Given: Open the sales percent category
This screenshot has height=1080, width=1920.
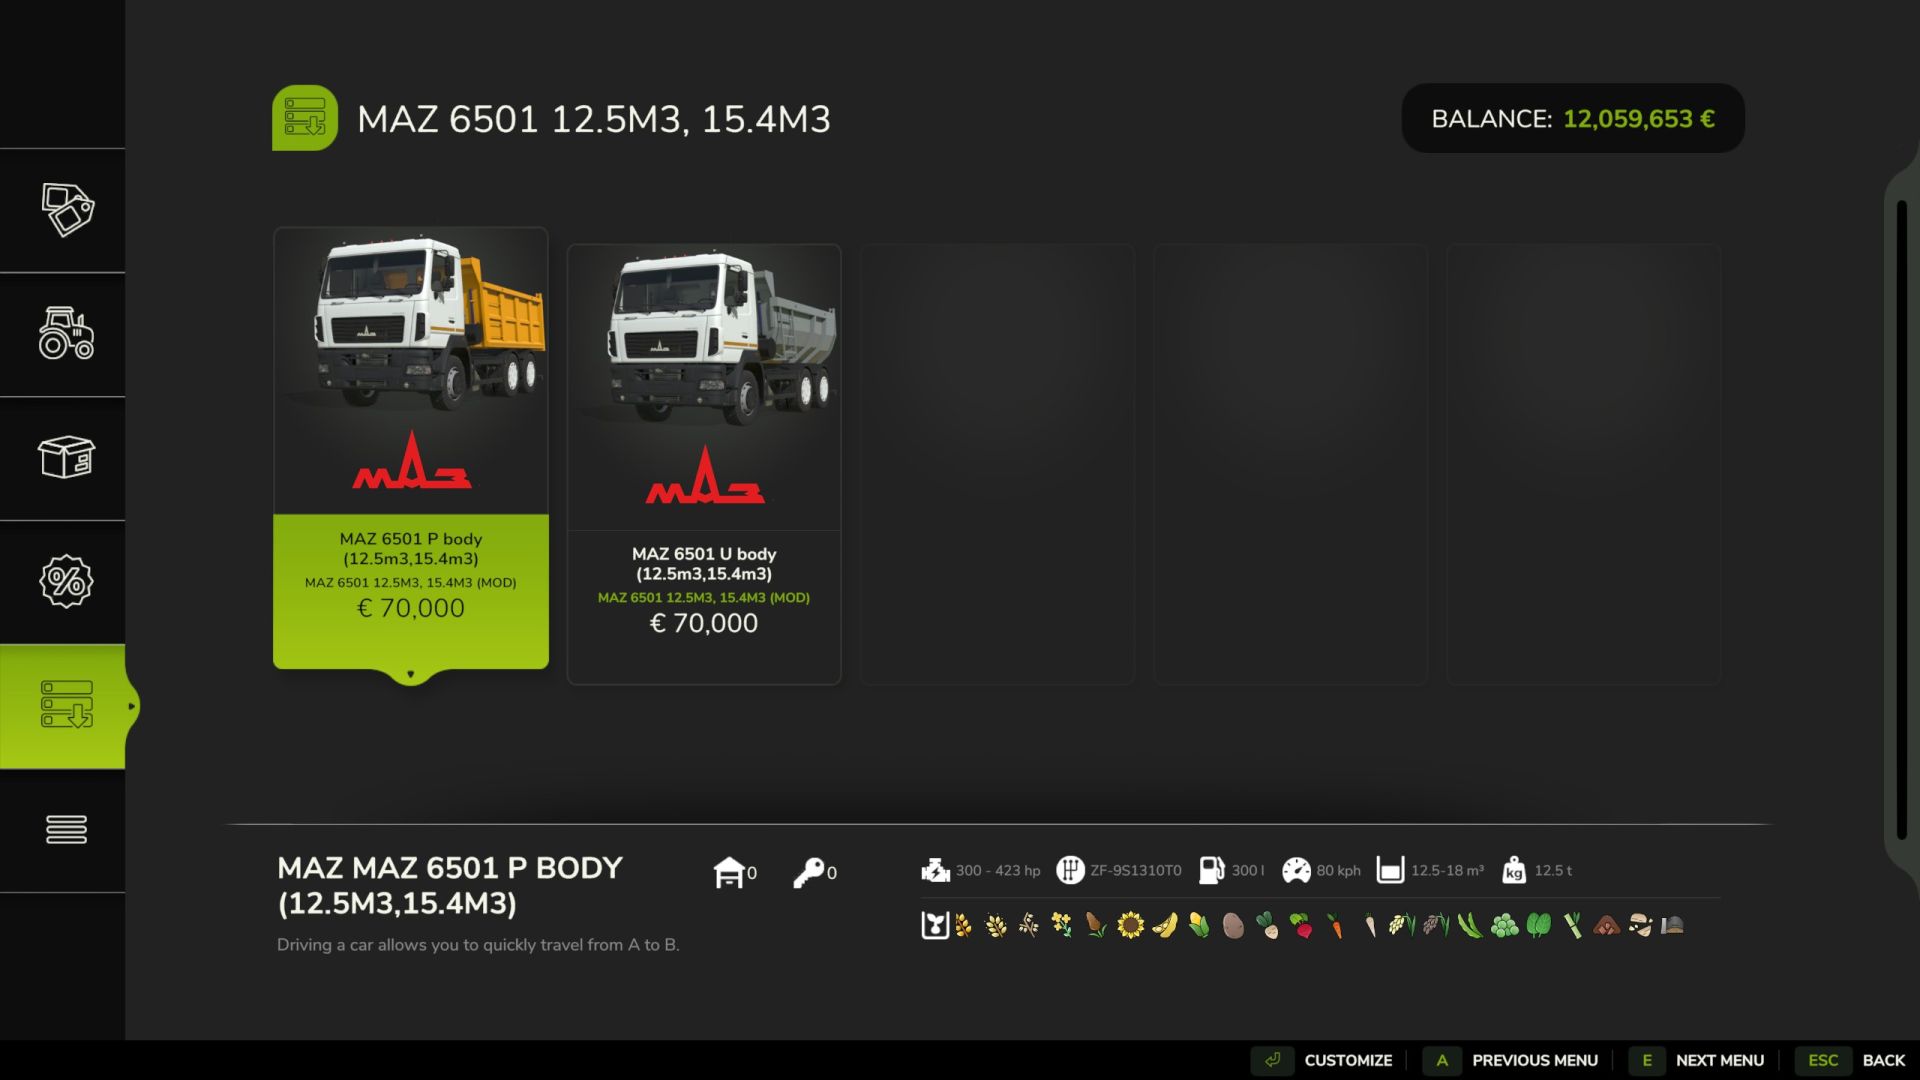Looking at the screenshot, I should click(66, 581).
